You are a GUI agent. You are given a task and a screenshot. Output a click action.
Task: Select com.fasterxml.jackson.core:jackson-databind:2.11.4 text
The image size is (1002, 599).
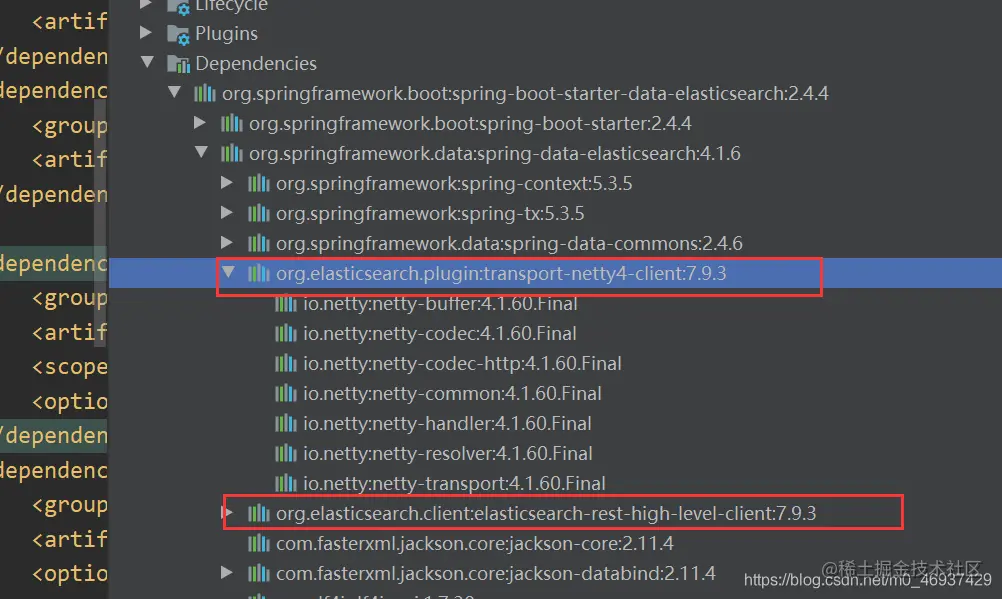[x=495, y=573]
